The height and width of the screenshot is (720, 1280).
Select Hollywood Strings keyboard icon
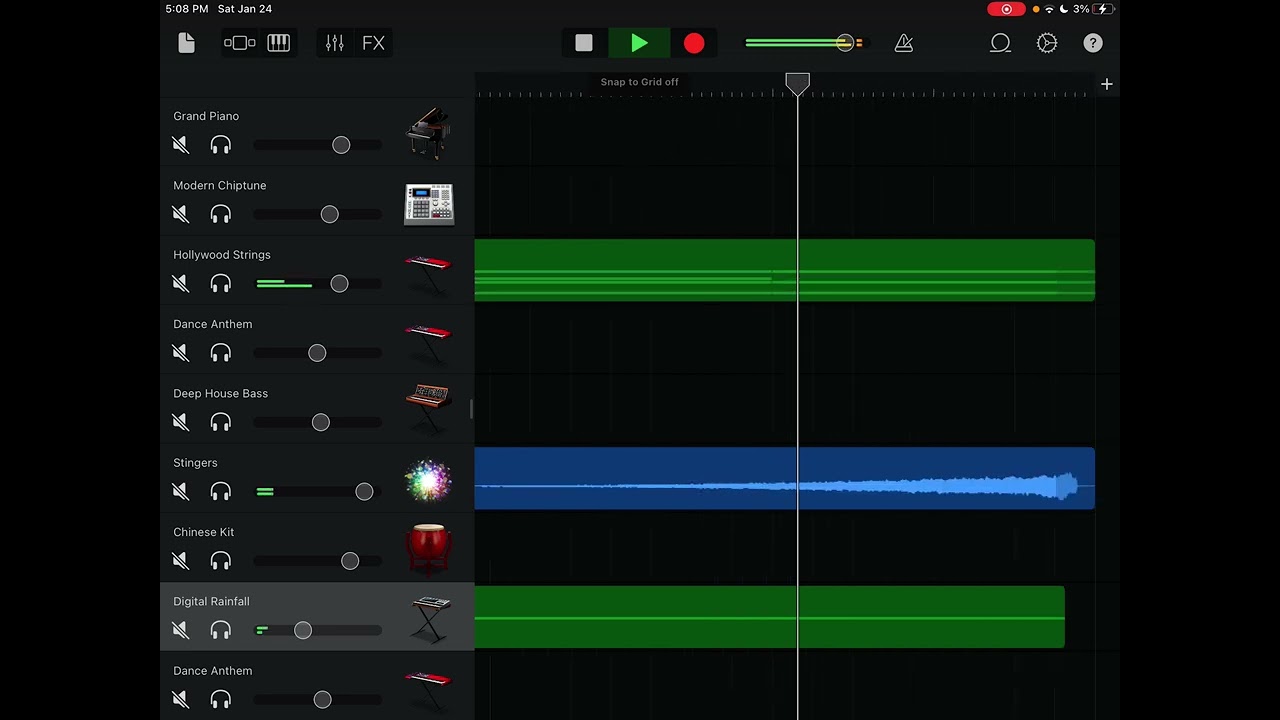click(x=429, y=274)
